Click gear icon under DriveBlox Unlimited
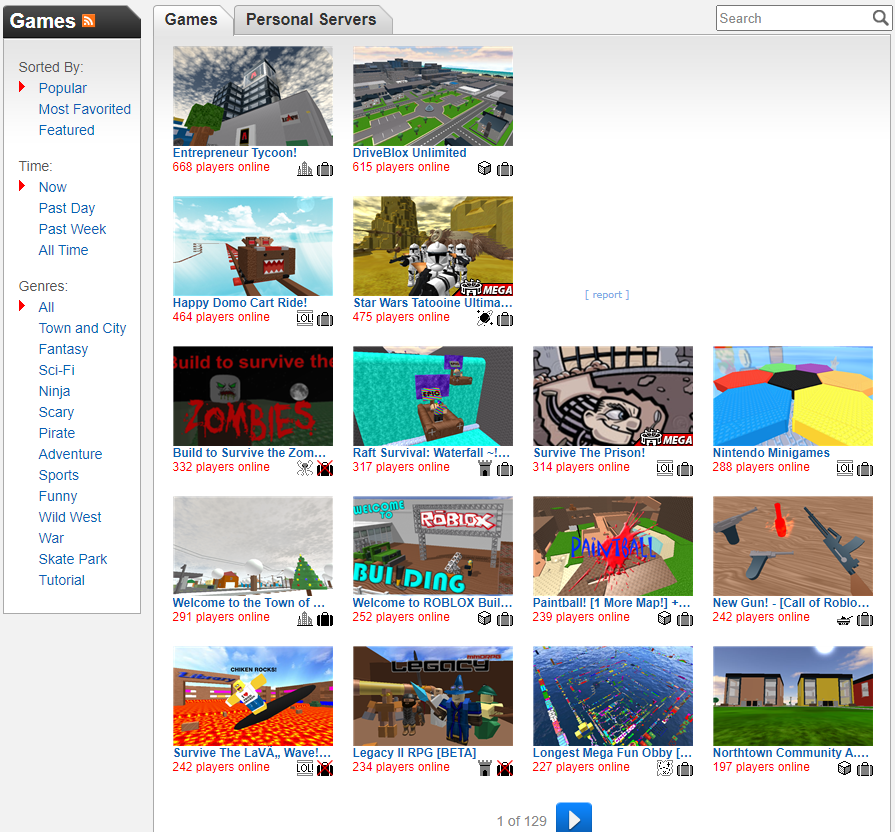This screenshot has width=895, height=832. [505, 169]
